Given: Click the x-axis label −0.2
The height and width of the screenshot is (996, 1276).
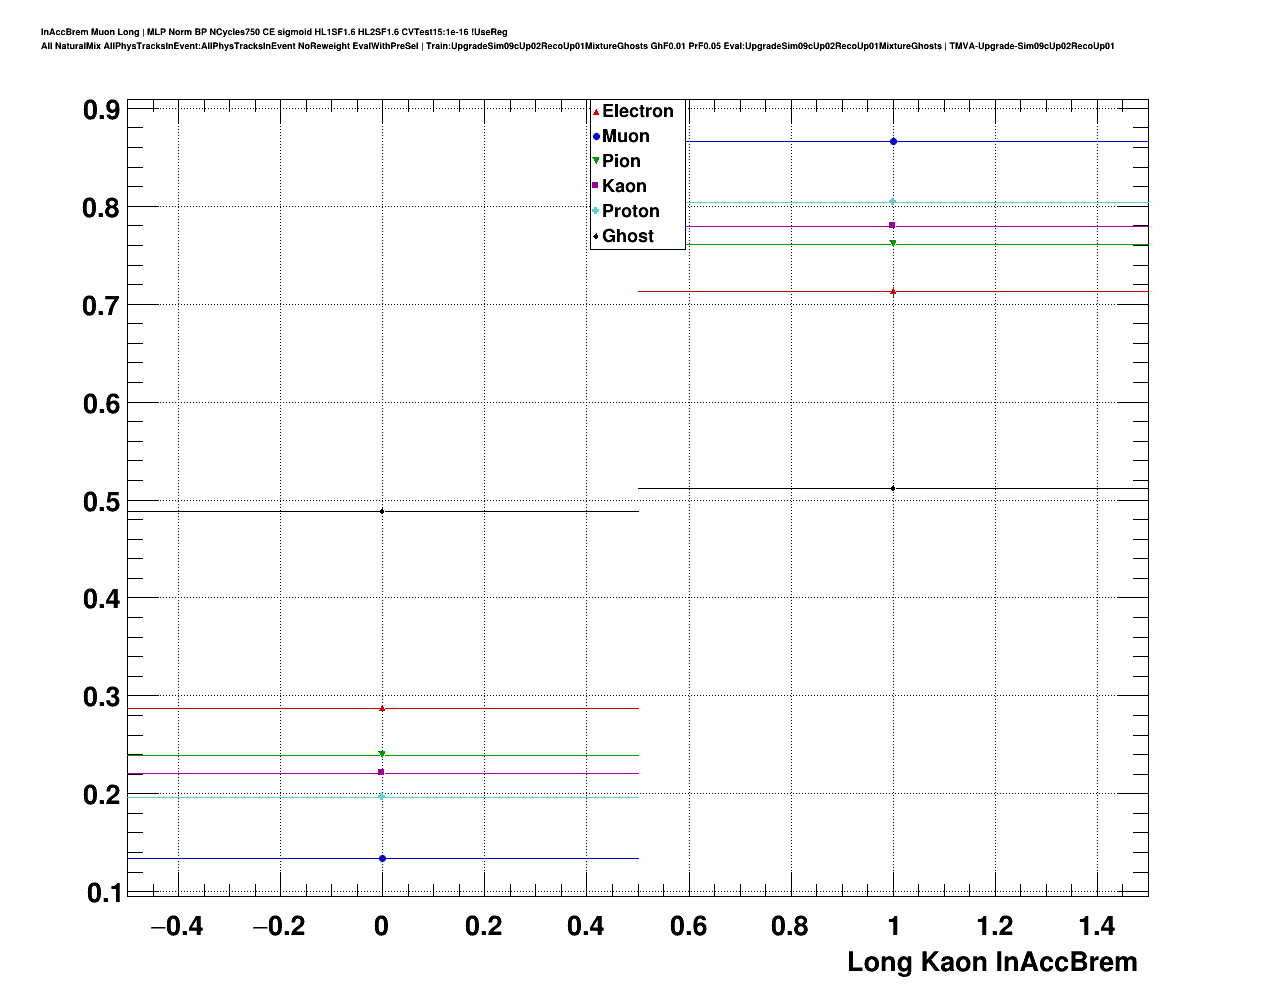Looking at the screenshot, I should 279,927.
